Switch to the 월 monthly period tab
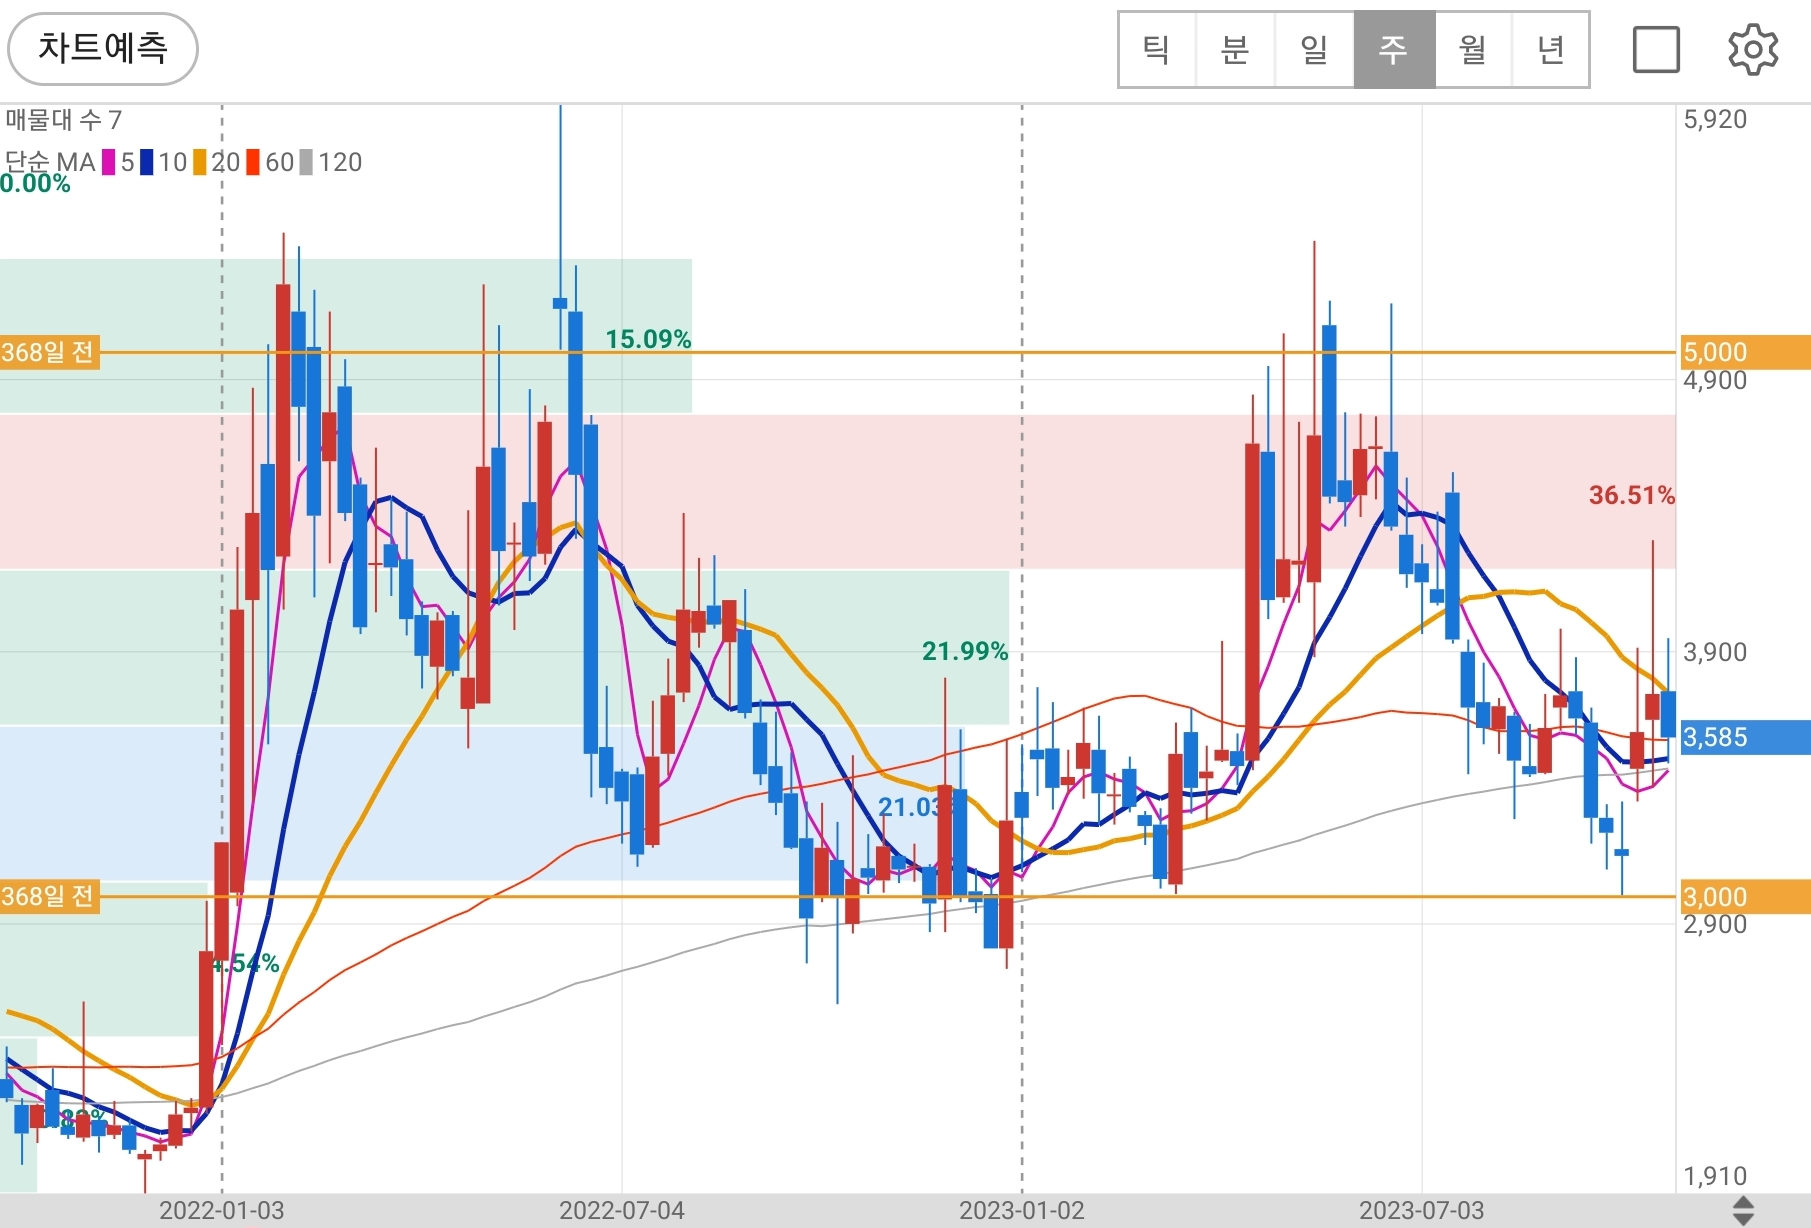This screenshot has height=1228, width=1811. click(x=1473, y=50)
